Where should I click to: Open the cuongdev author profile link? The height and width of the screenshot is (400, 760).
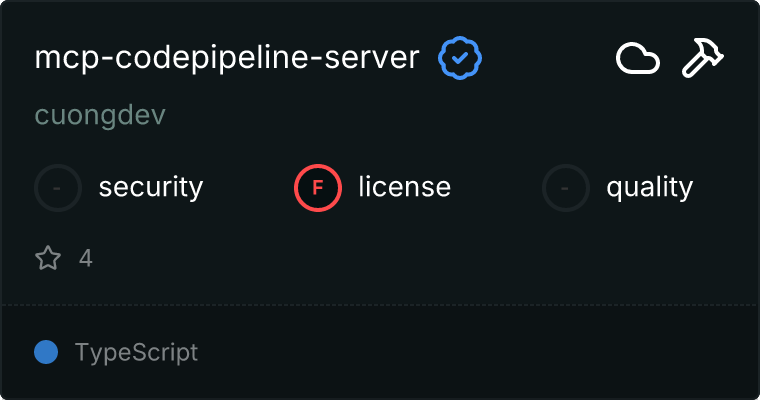click(100, 115)
